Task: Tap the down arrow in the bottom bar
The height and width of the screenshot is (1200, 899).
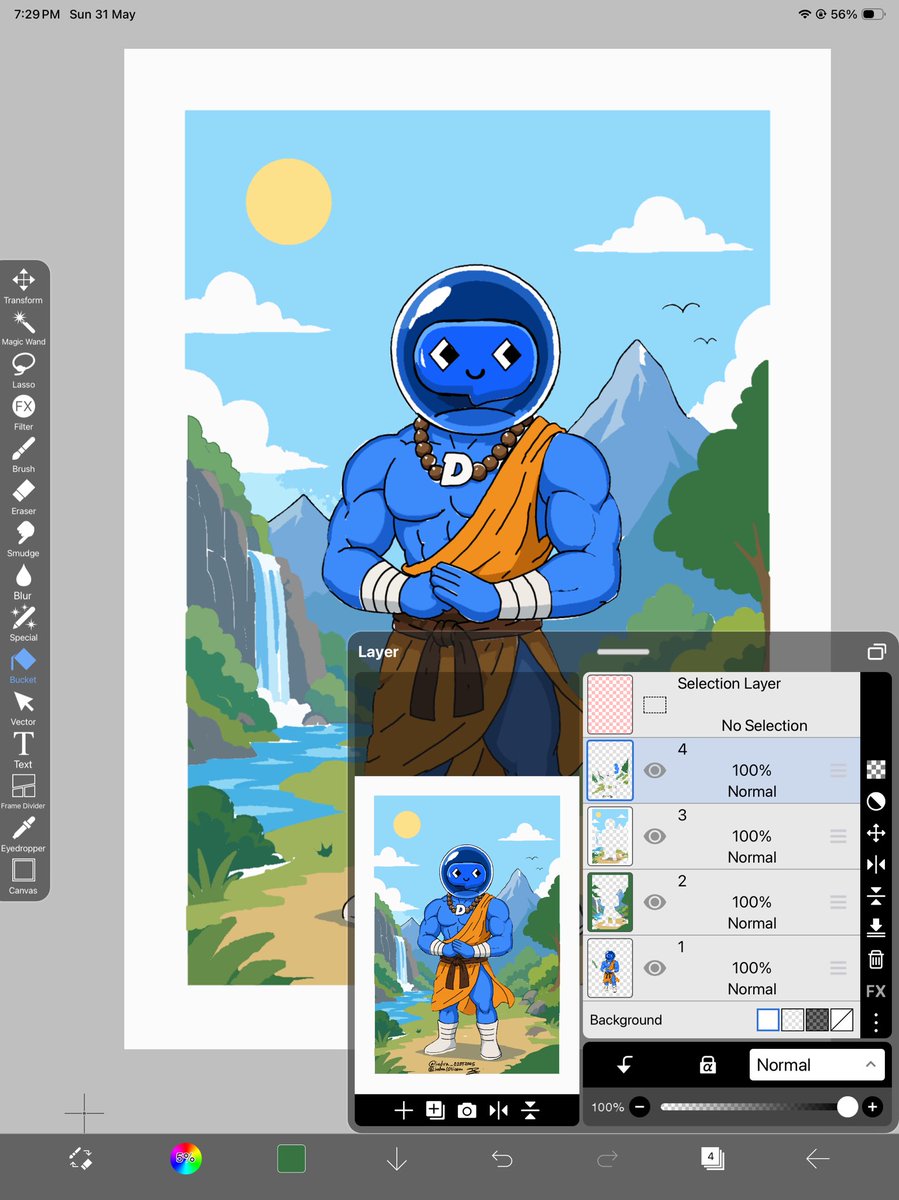Action: point(397,1159)
